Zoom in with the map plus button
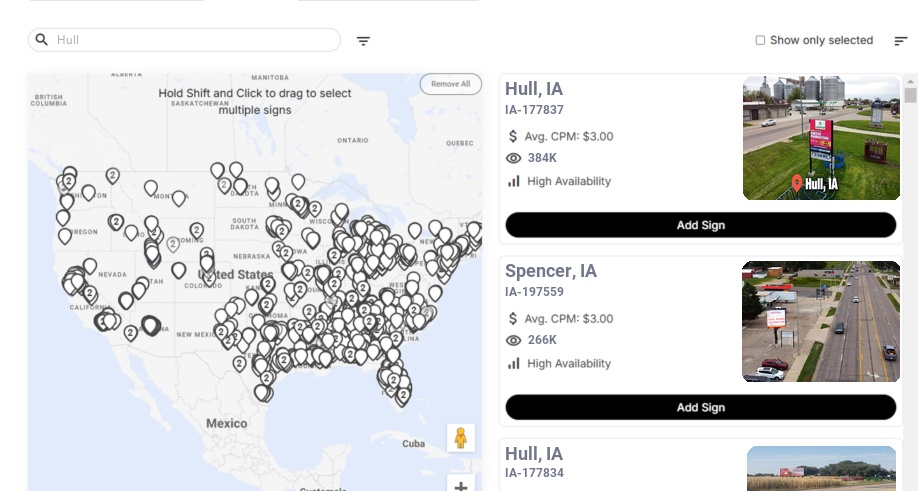The width and height of the screenshot is (920, 491). 460,487
